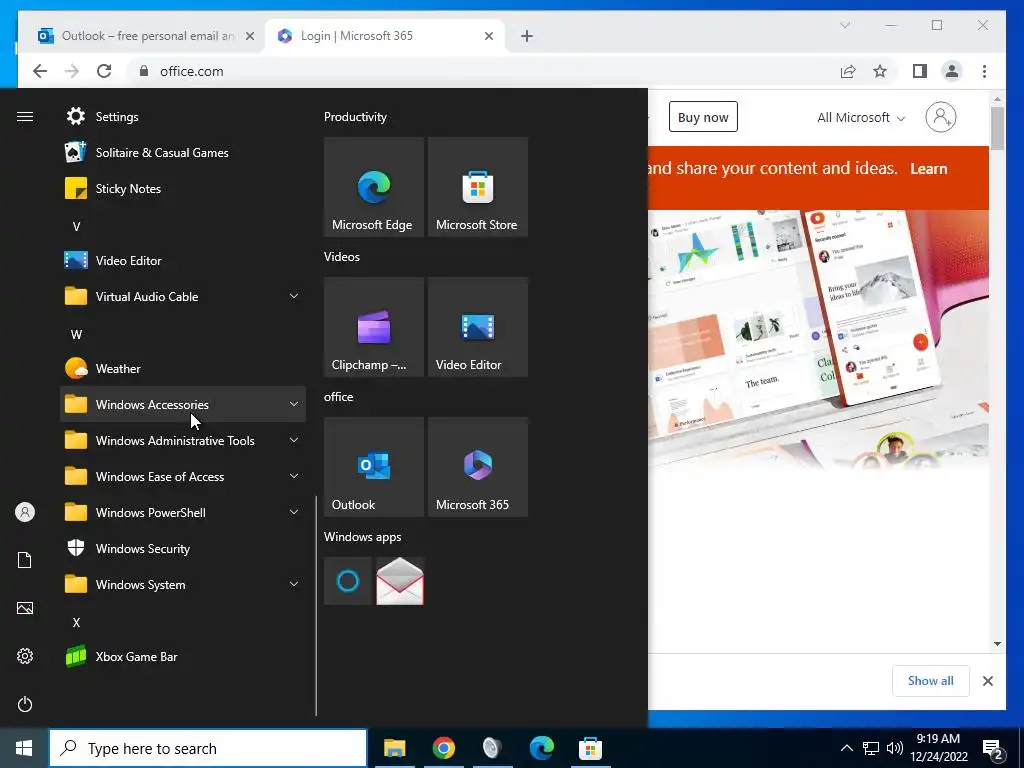Close the Microsoft 365 tab
The width and height of the screenshot is (1024, 768).
488,36
